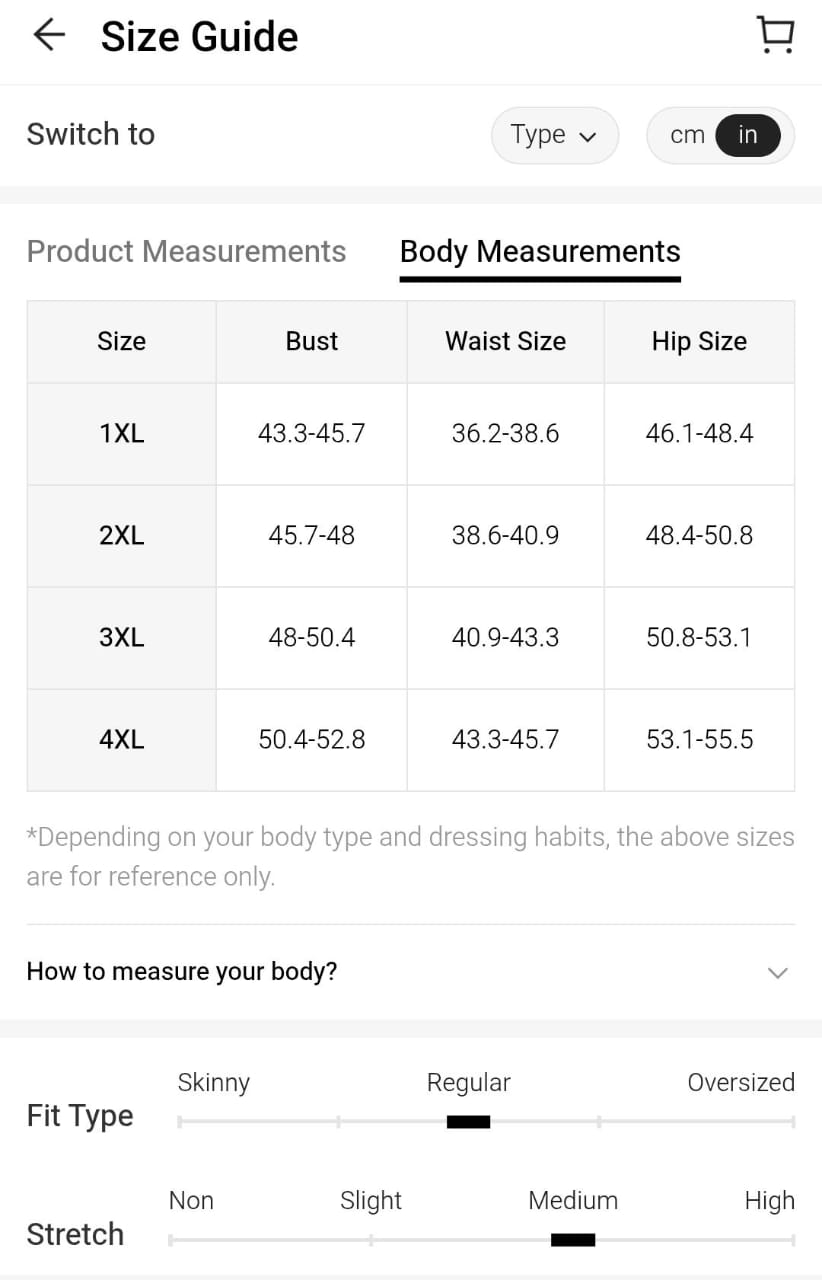Select the 1XL size row
The width and height of the screenshot is (822, 1280).
click(x=121, y=434)
